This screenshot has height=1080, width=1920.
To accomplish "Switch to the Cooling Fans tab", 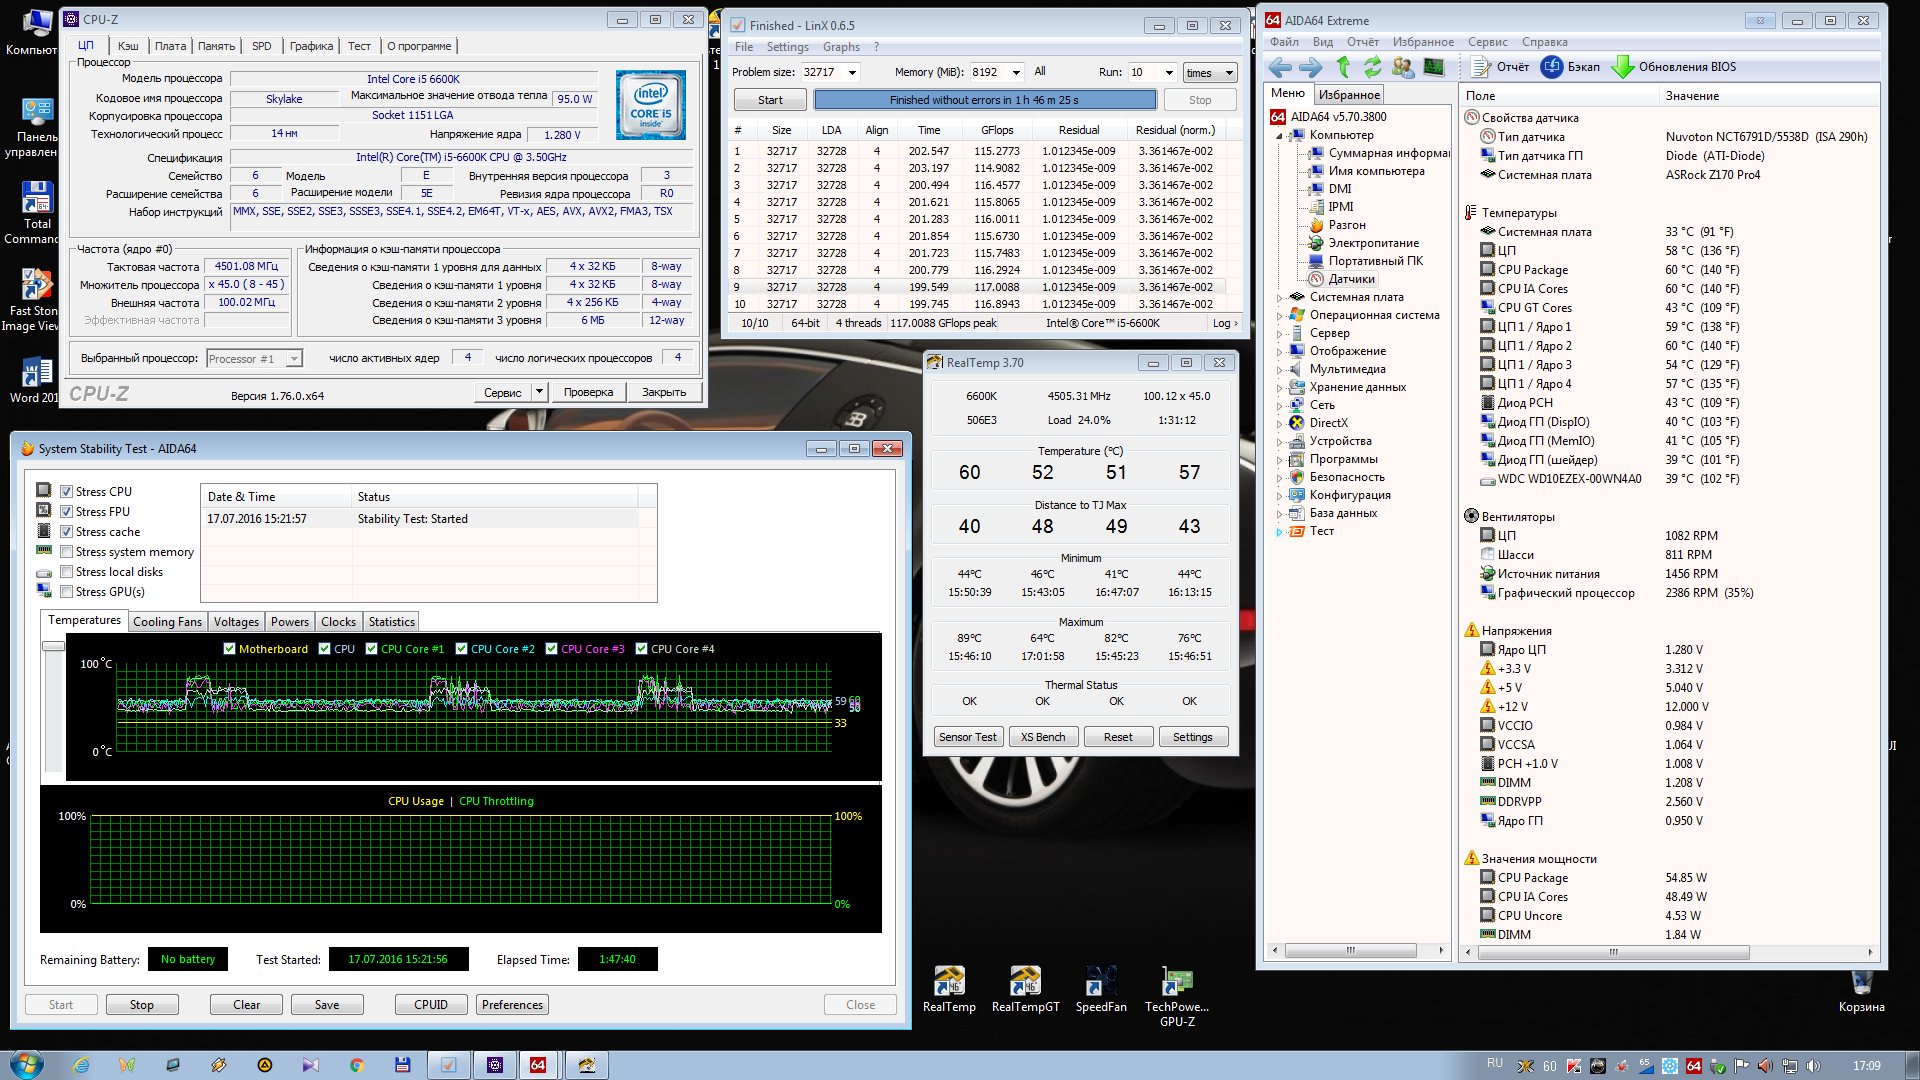I will (x=167, y=622).
